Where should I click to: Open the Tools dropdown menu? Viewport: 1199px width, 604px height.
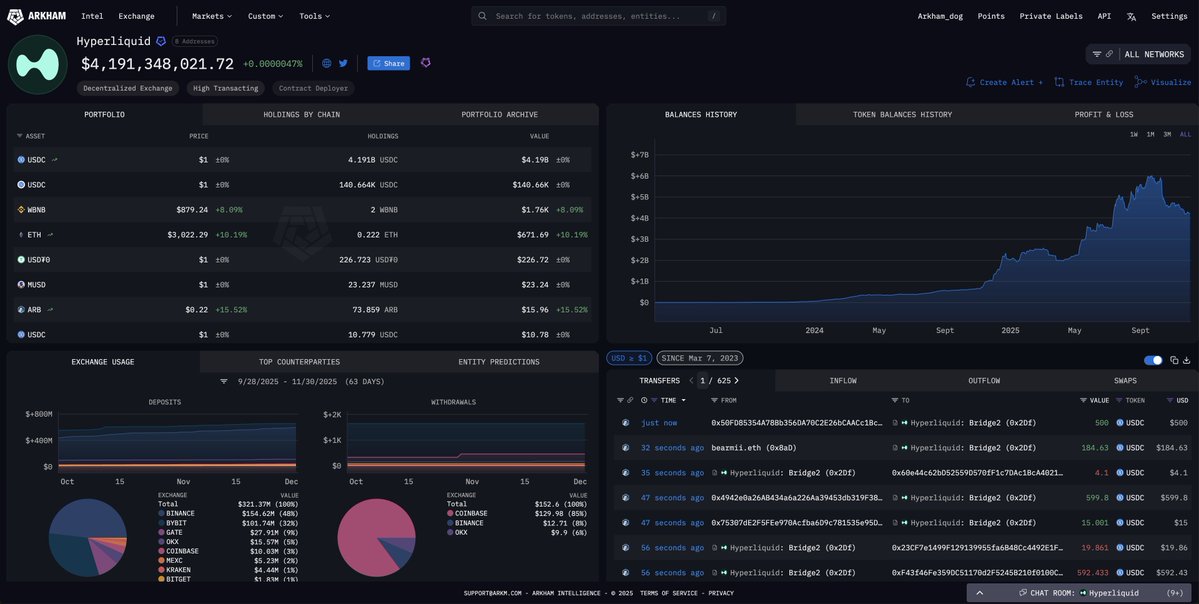(x=314, y=16)
